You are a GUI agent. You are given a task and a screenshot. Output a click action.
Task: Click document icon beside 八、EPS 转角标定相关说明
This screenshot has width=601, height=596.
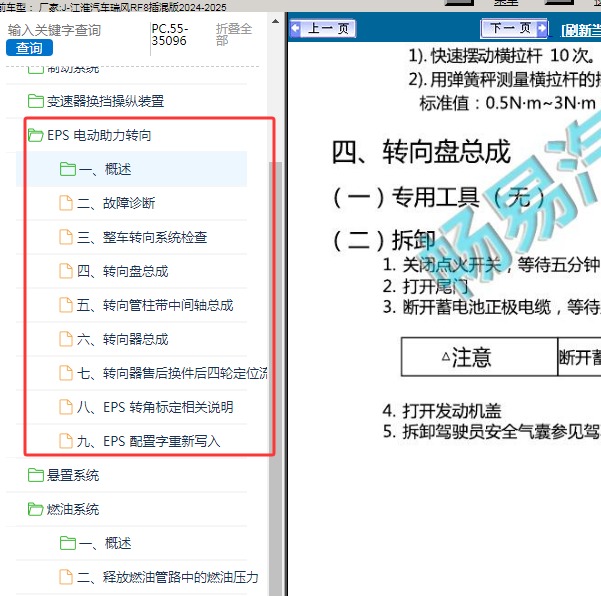(66, 407)
